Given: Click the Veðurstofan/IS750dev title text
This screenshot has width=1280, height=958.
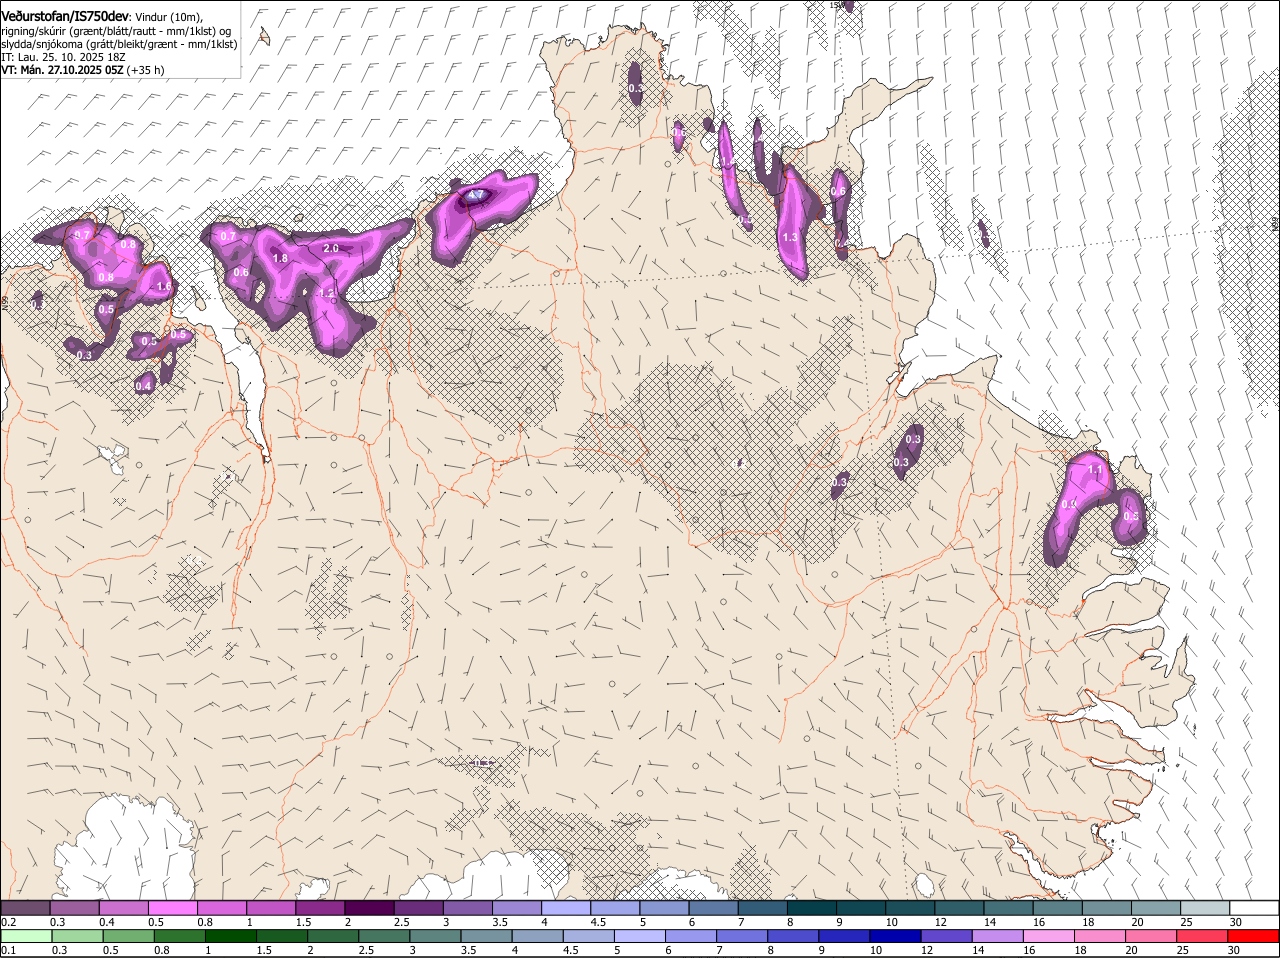Looking at the screenshot, I should [x=64, y=16].
